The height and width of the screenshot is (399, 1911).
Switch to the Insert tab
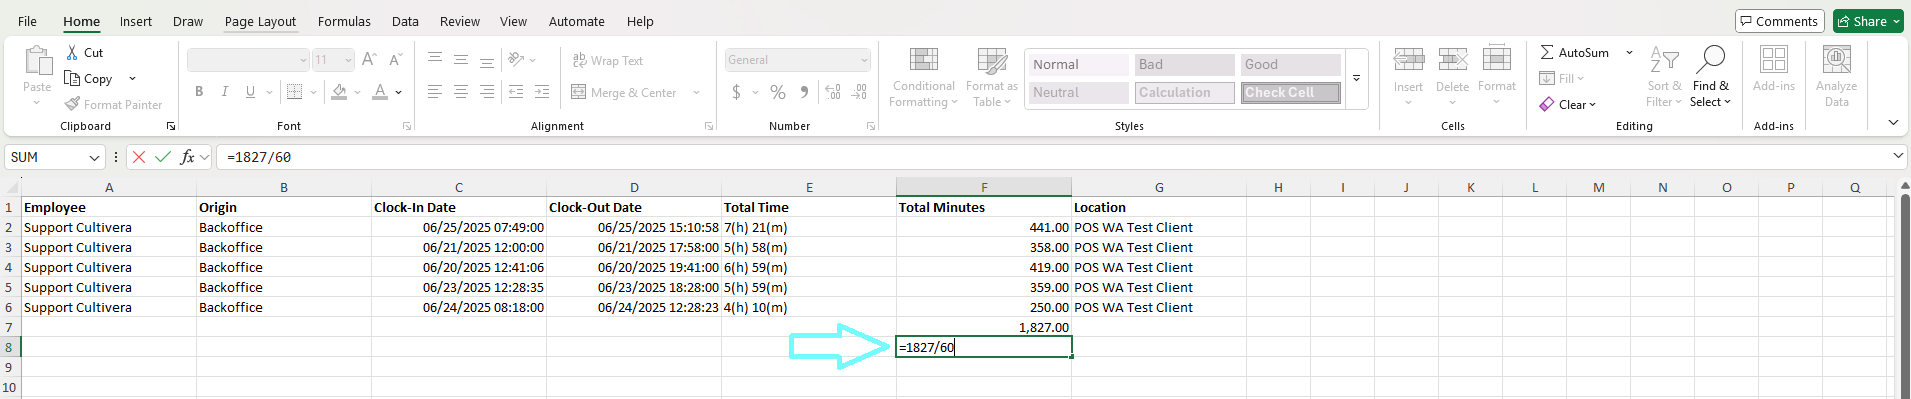click(136, 21)
